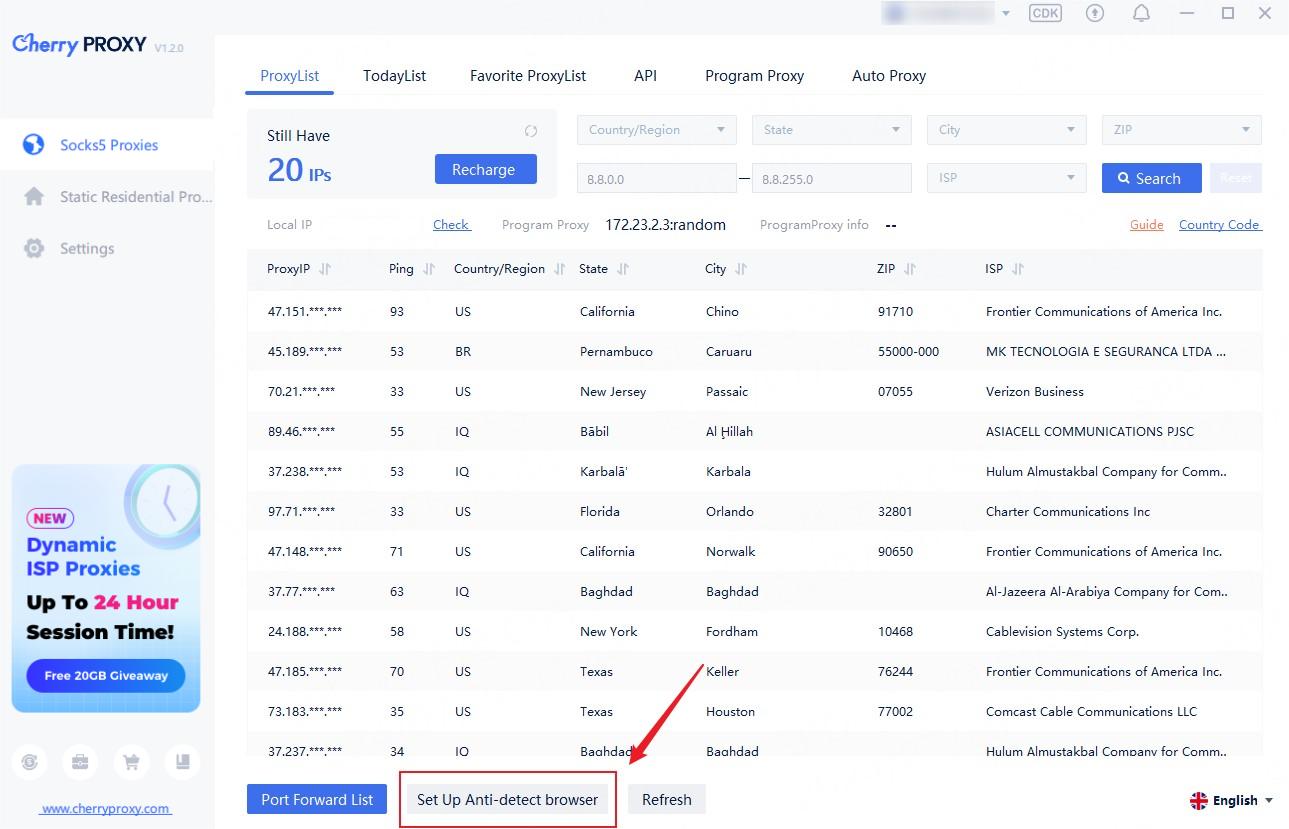The image size is (1289, 829).
Task: Click the refresh icon beside Still Have
Action: [x=531, y=131]
